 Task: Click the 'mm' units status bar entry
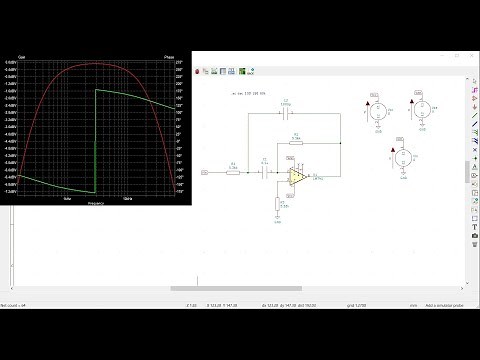coord(413,305)
